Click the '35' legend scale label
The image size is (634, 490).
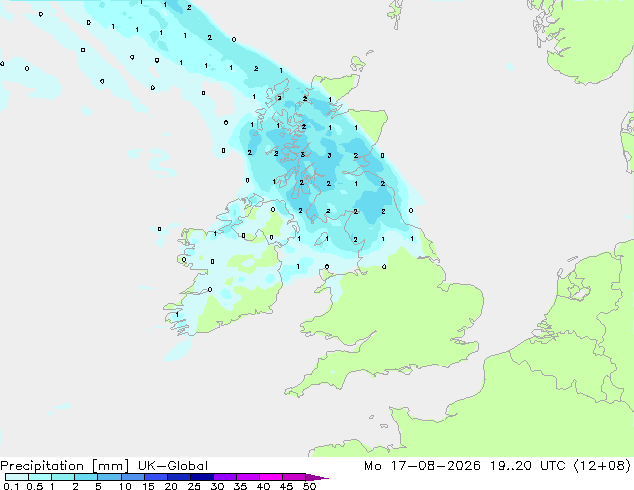click(x=240, y=486)
